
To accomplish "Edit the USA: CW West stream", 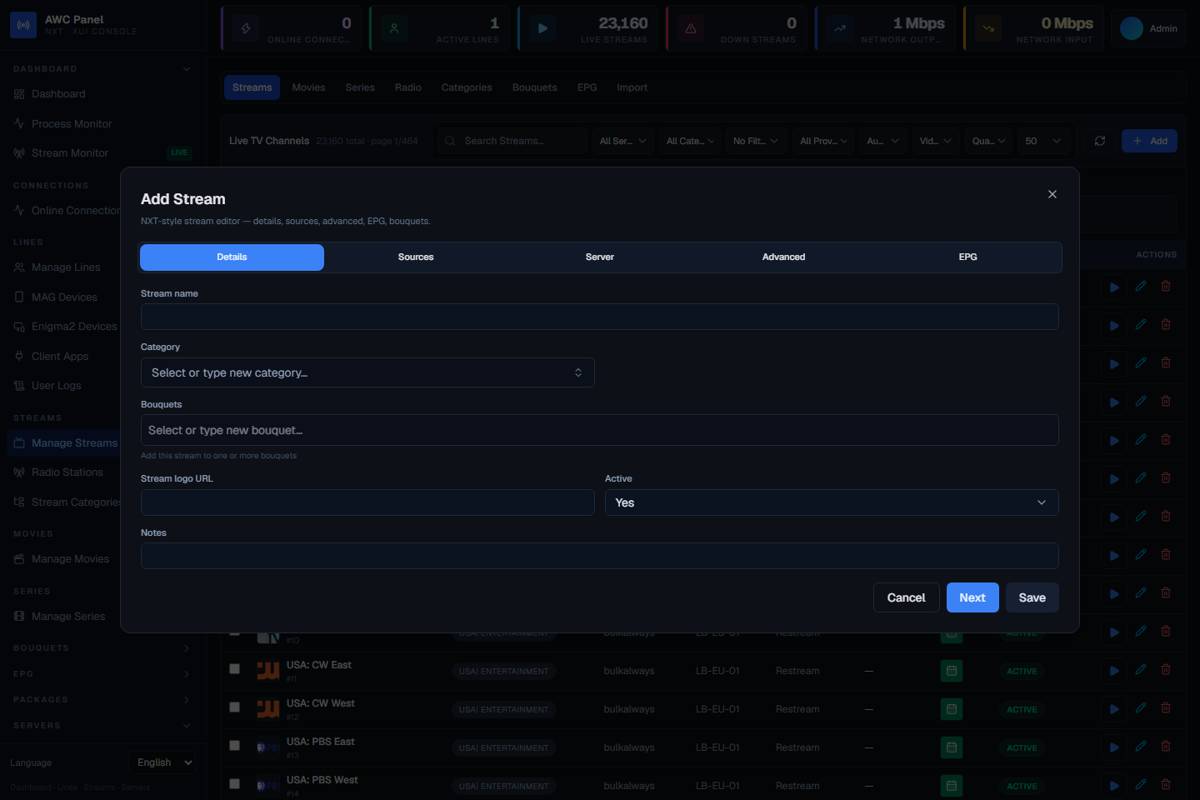I will tap(1141, 709).
